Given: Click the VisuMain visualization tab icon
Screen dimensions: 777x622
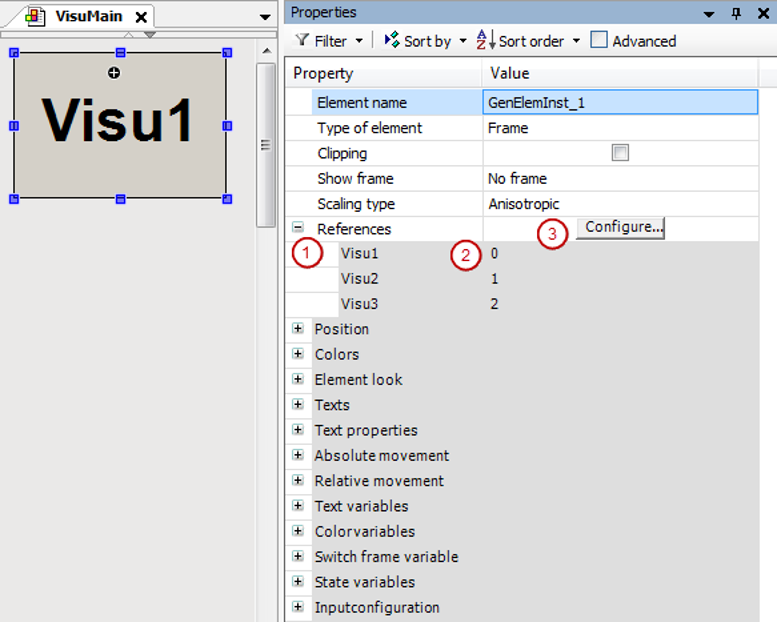Looking at the screenshot, I should (x=37, y=17).
